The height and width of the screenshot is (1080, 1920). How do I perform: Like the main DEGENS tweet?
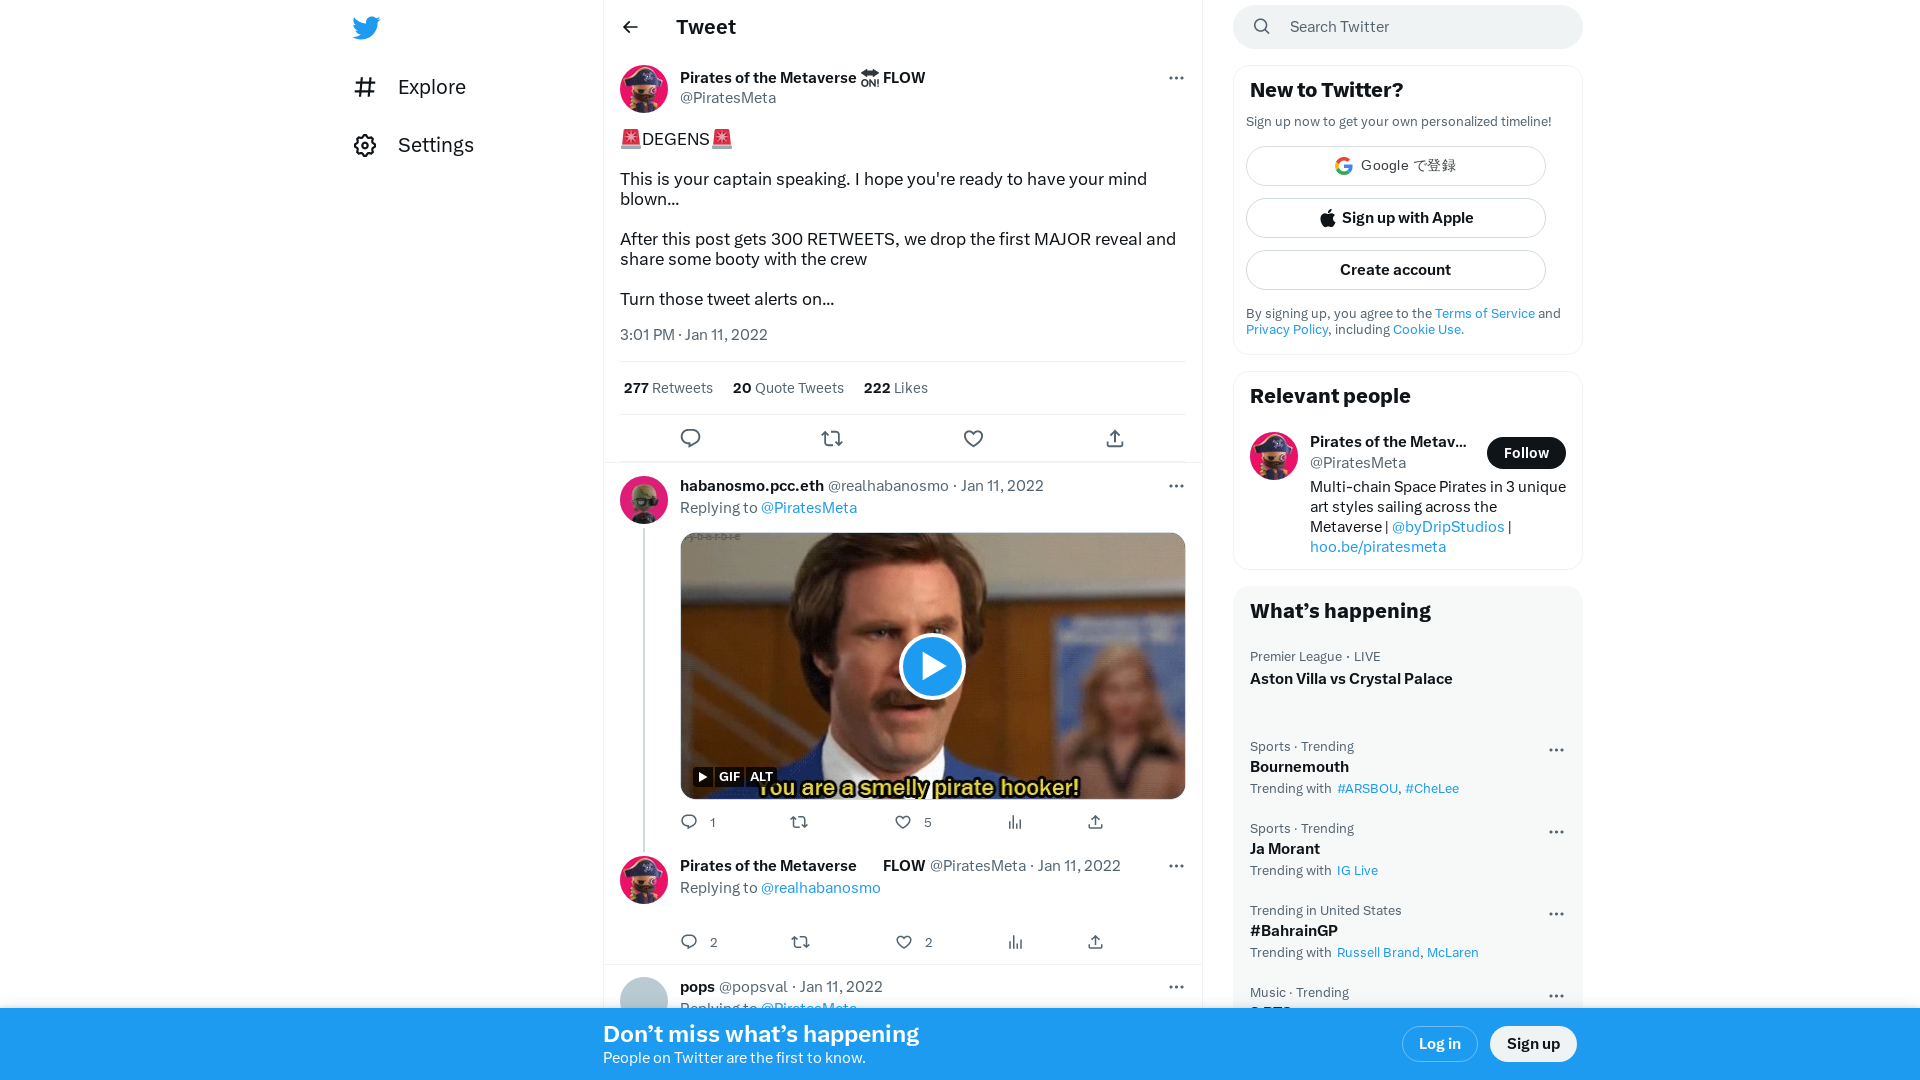[973, 438]
